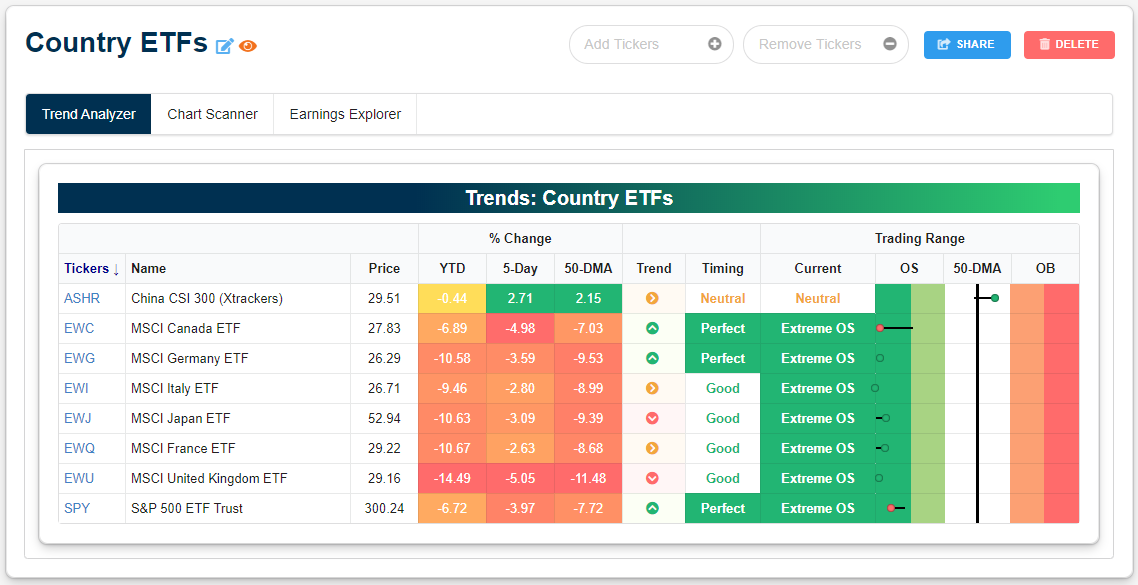Click the 2.71 5-Day cell for ASHR
The height and width of the screenshot is (585, 1138).
[x=520, y=298]
